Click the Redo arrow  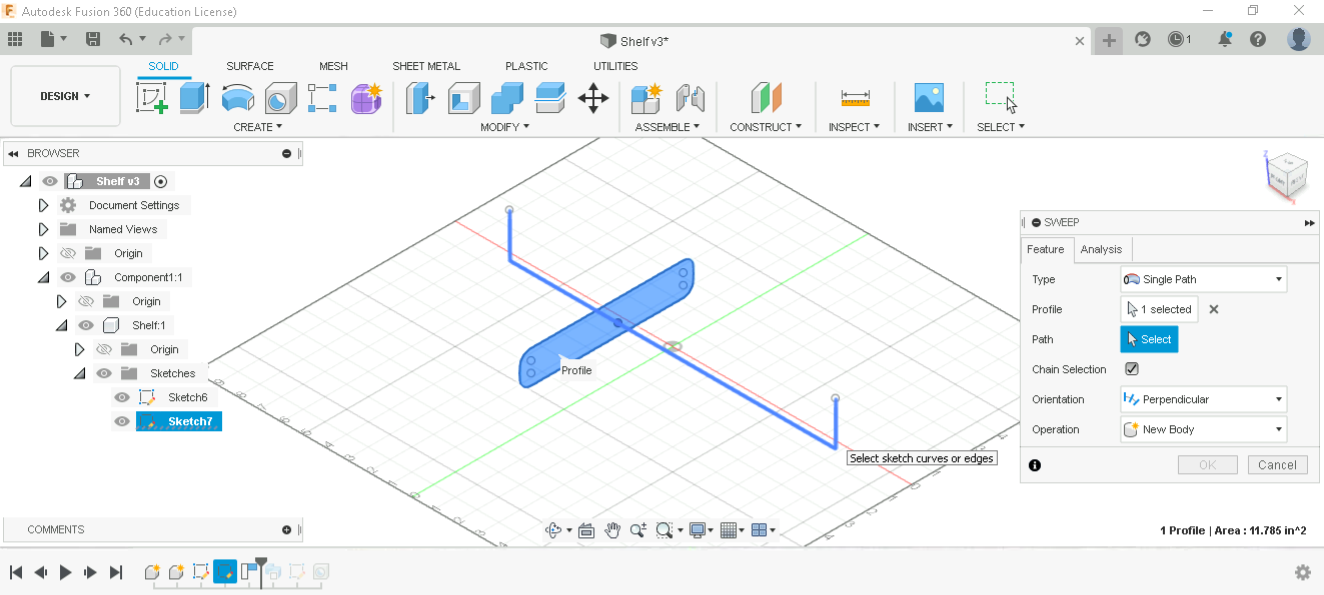[x=165, y=39]
